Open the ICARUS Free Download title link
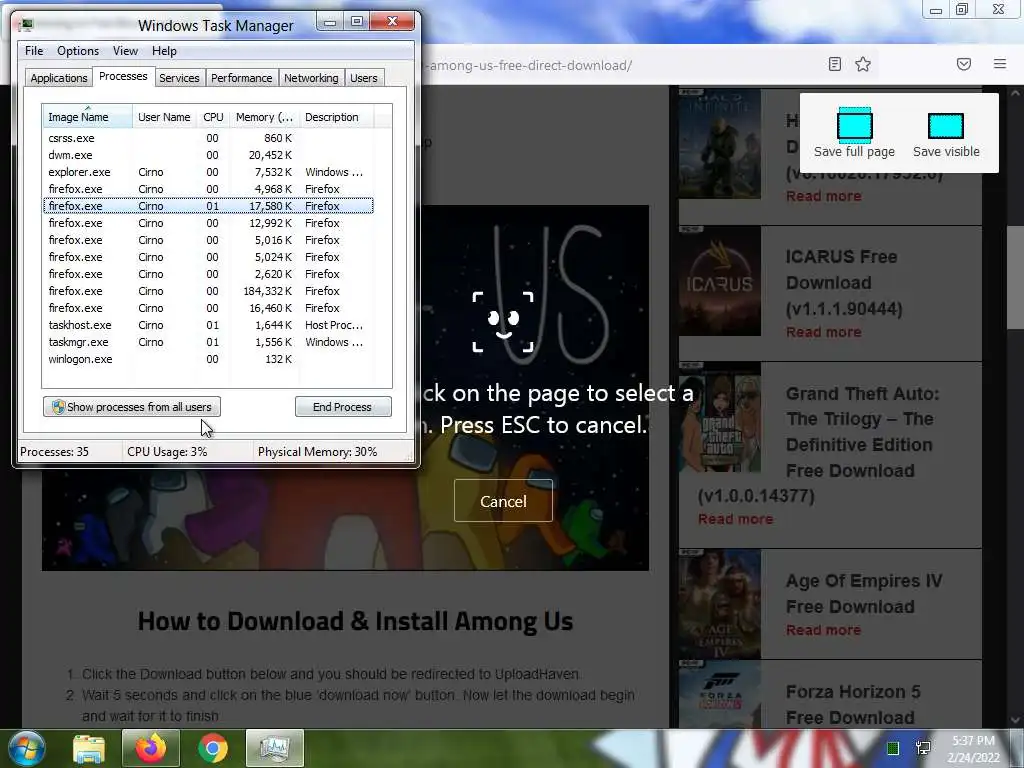This screenshot has width=1024, height=768. coord(843,282)
